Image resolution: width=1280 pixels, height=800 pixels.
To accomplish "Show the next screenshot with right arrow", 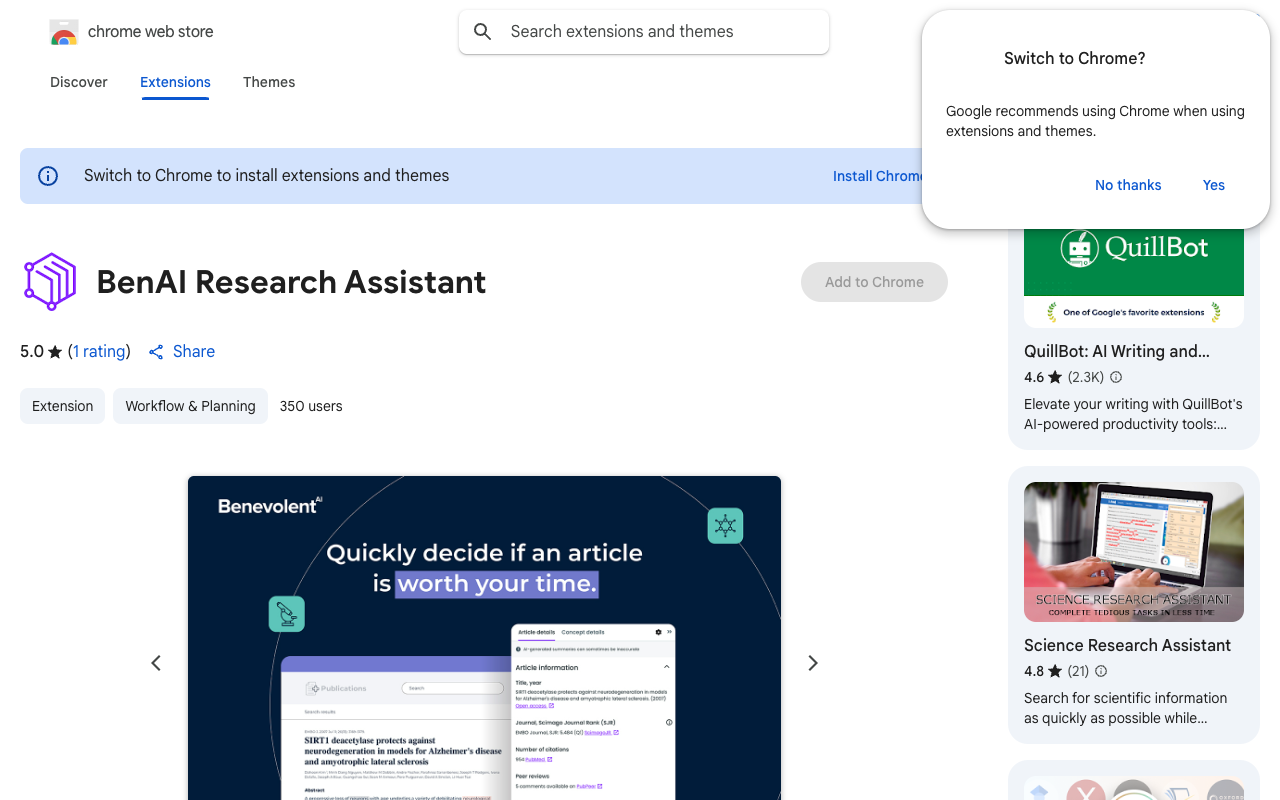I will coord(813,663).
